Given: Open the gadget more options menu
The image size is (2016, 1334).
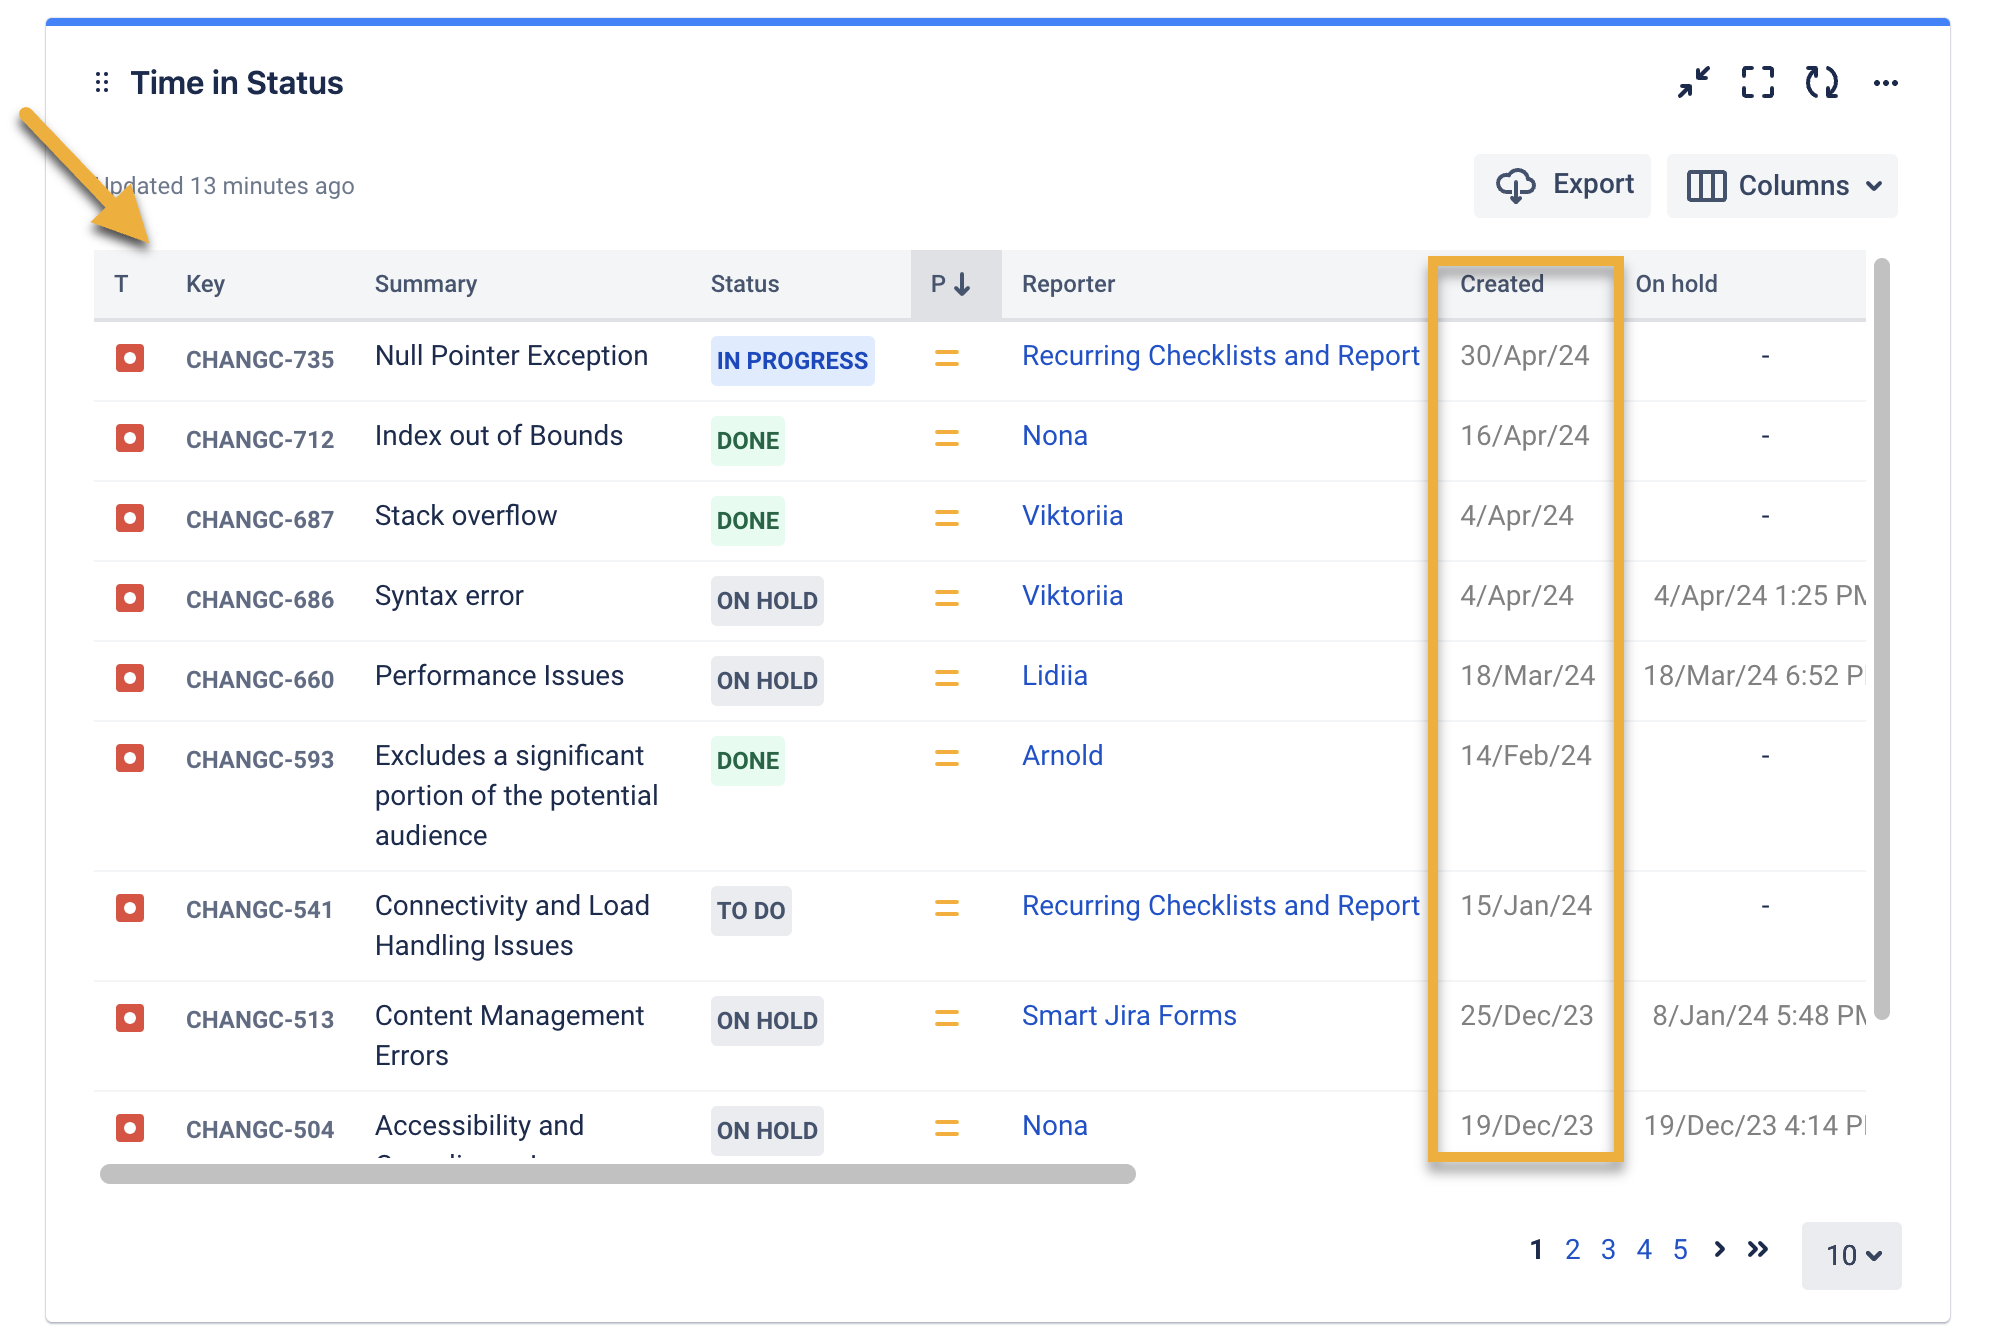Looking at the screenshot, I should [1886, 84].
